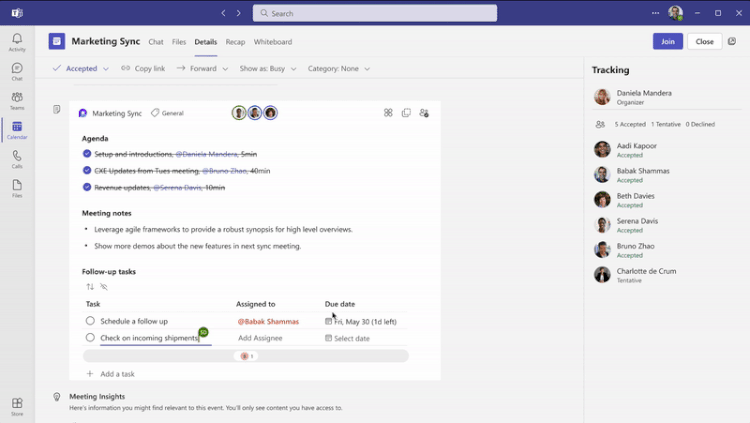Open the apps grid icon in notes
Viewport: 750px width, 423px height.
tap(388, 112)
